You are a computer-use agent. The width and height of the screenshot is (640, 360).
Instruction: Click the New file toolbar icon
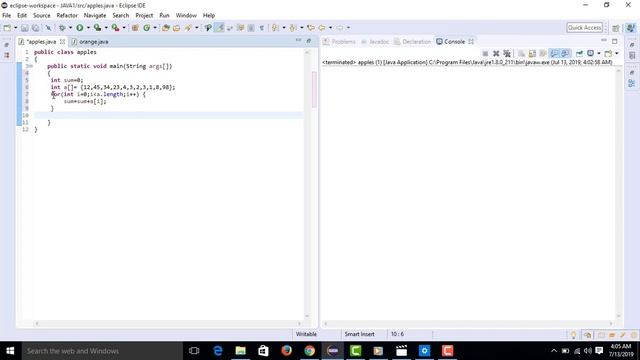7,28
